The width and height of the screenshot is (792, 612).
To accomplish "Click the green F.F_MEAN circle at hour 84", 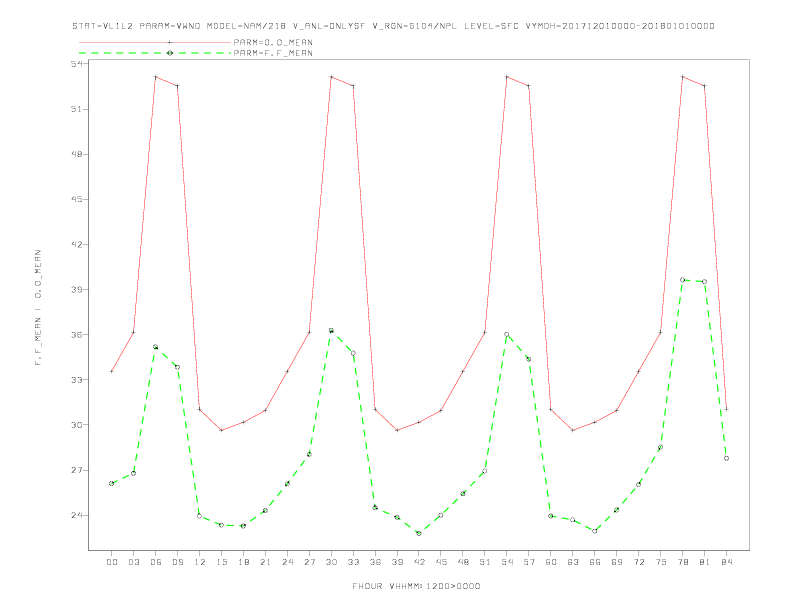I will [726, 458].
